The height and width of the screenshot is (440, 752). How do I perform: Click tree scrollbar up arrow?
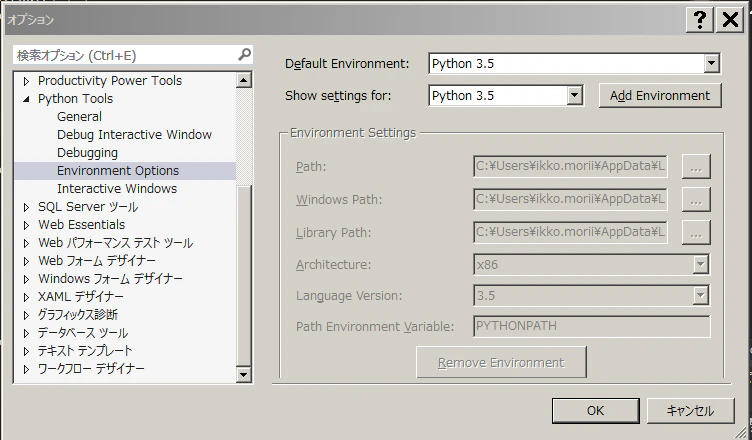tap(244, 80)
